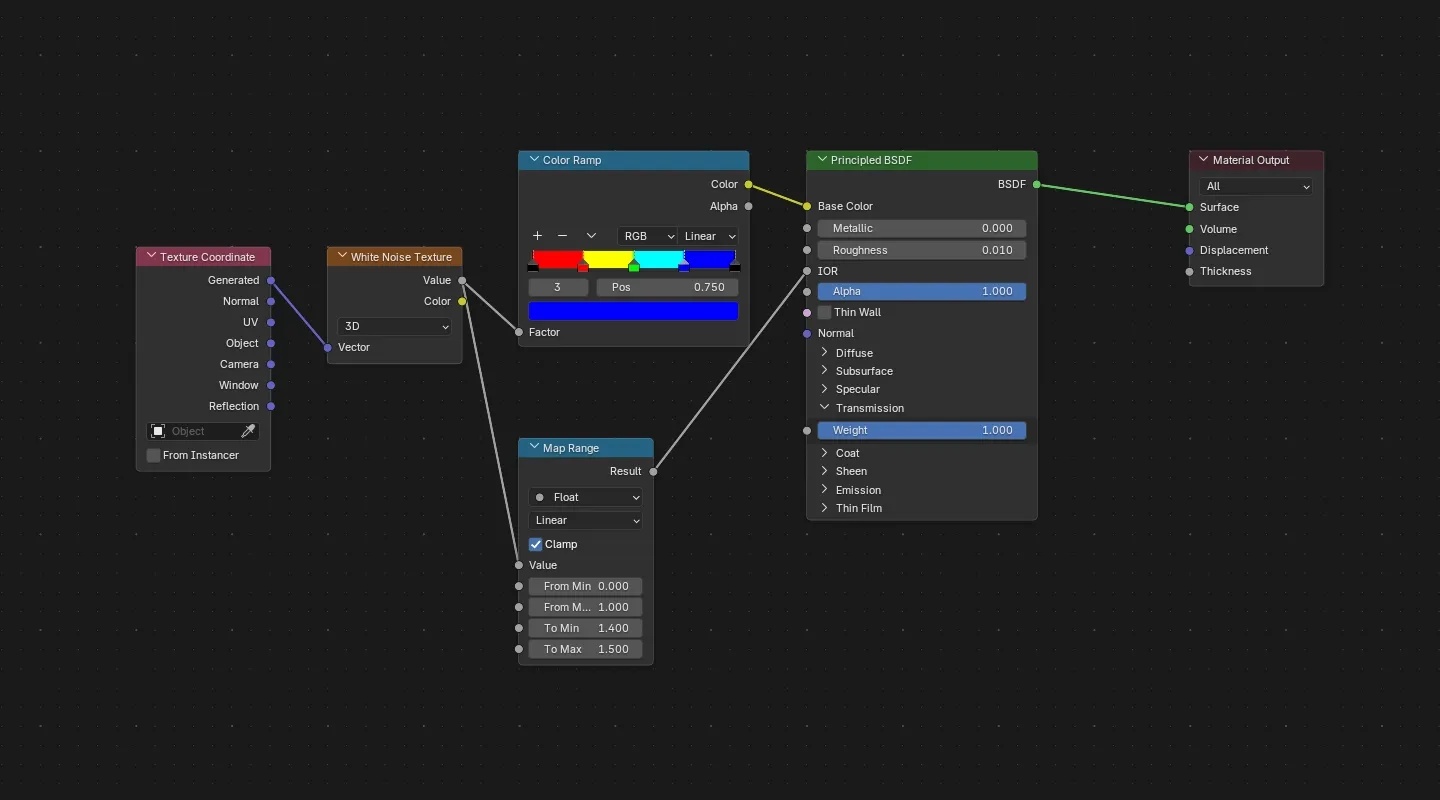This screenshot has height=800, width=1440.
Task: Collapse the Map Range node
Action: (x=534, y=447)
